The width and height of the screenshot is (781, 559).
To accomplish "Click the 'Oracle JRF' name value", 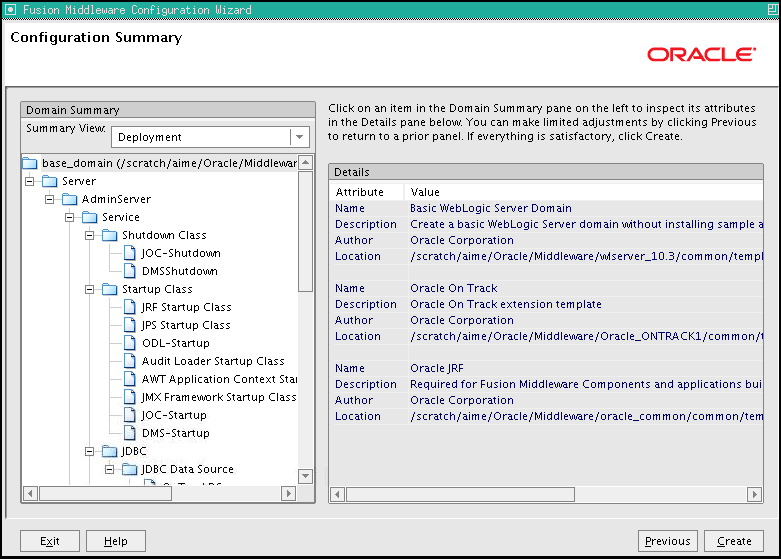I will pos(437,368).
